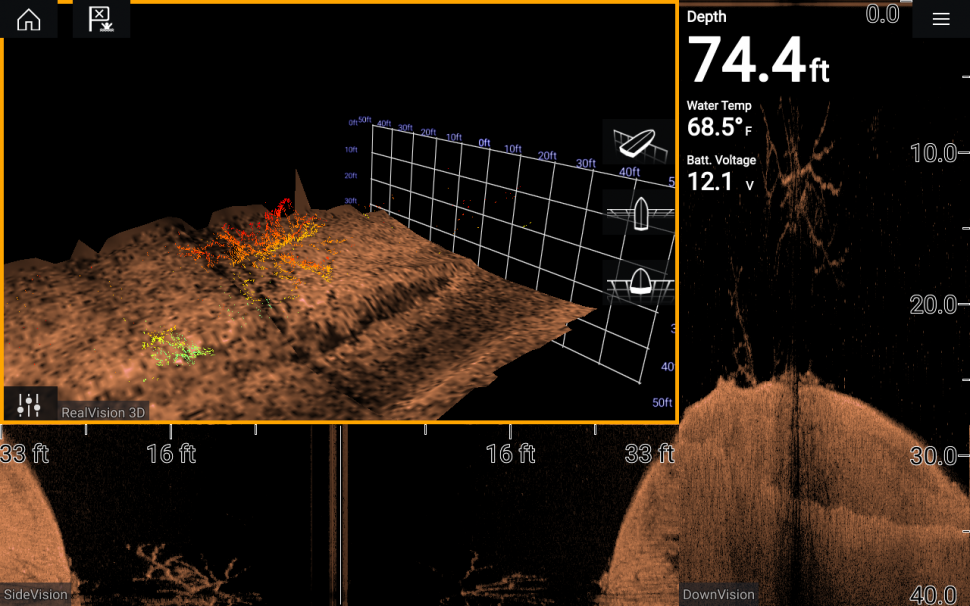Tap the 30.0 depth scale mark
This screenshot has width=970, height=606.
click(x=935, y=456)
